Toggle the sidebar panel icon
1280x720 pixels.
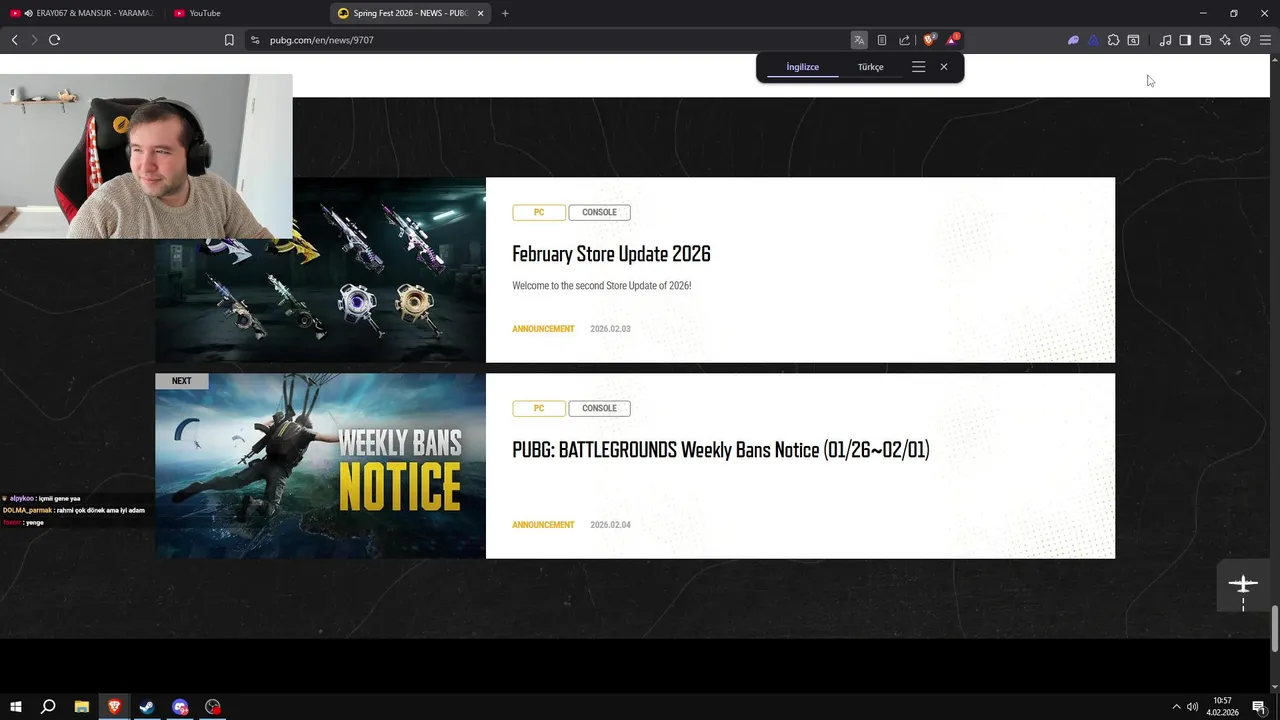pos(1185,40)
